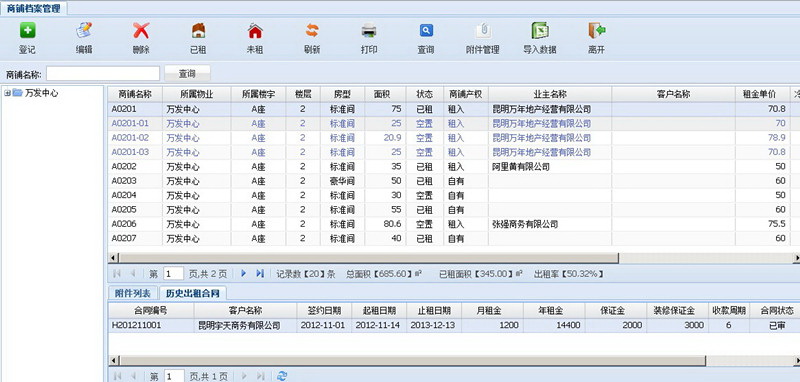
Task: Click 豪华间 room type cell
Action: click(342, 181)
